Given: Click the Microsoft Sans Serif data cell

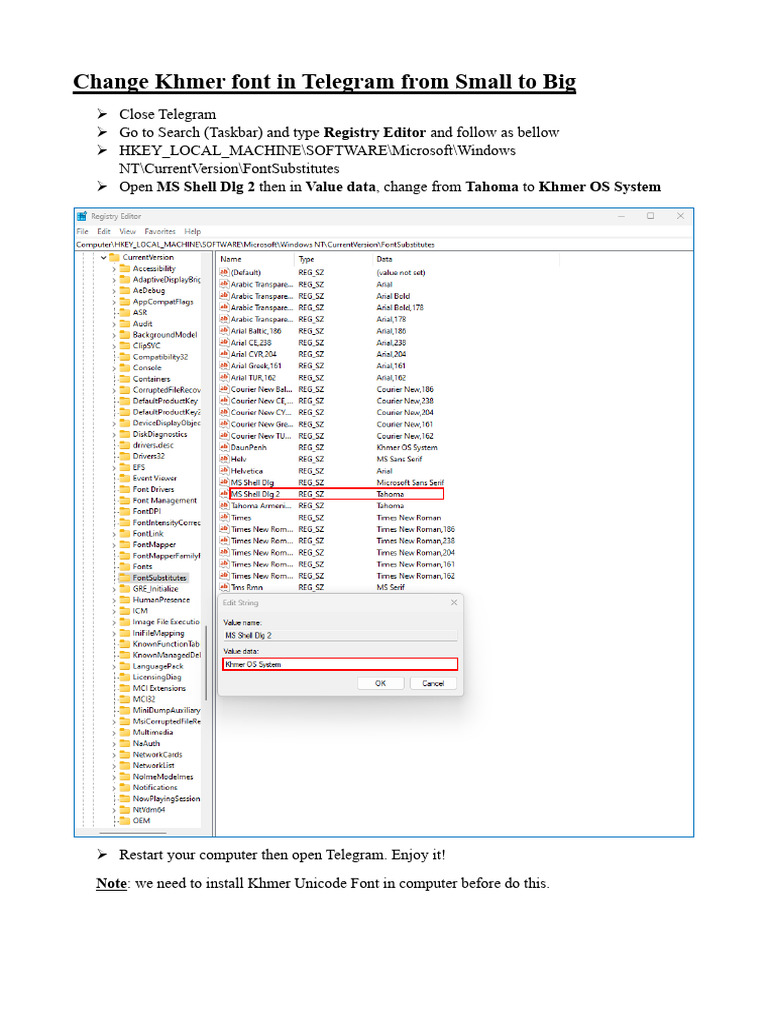Looking at the screenshot, I should pos(410,483).
